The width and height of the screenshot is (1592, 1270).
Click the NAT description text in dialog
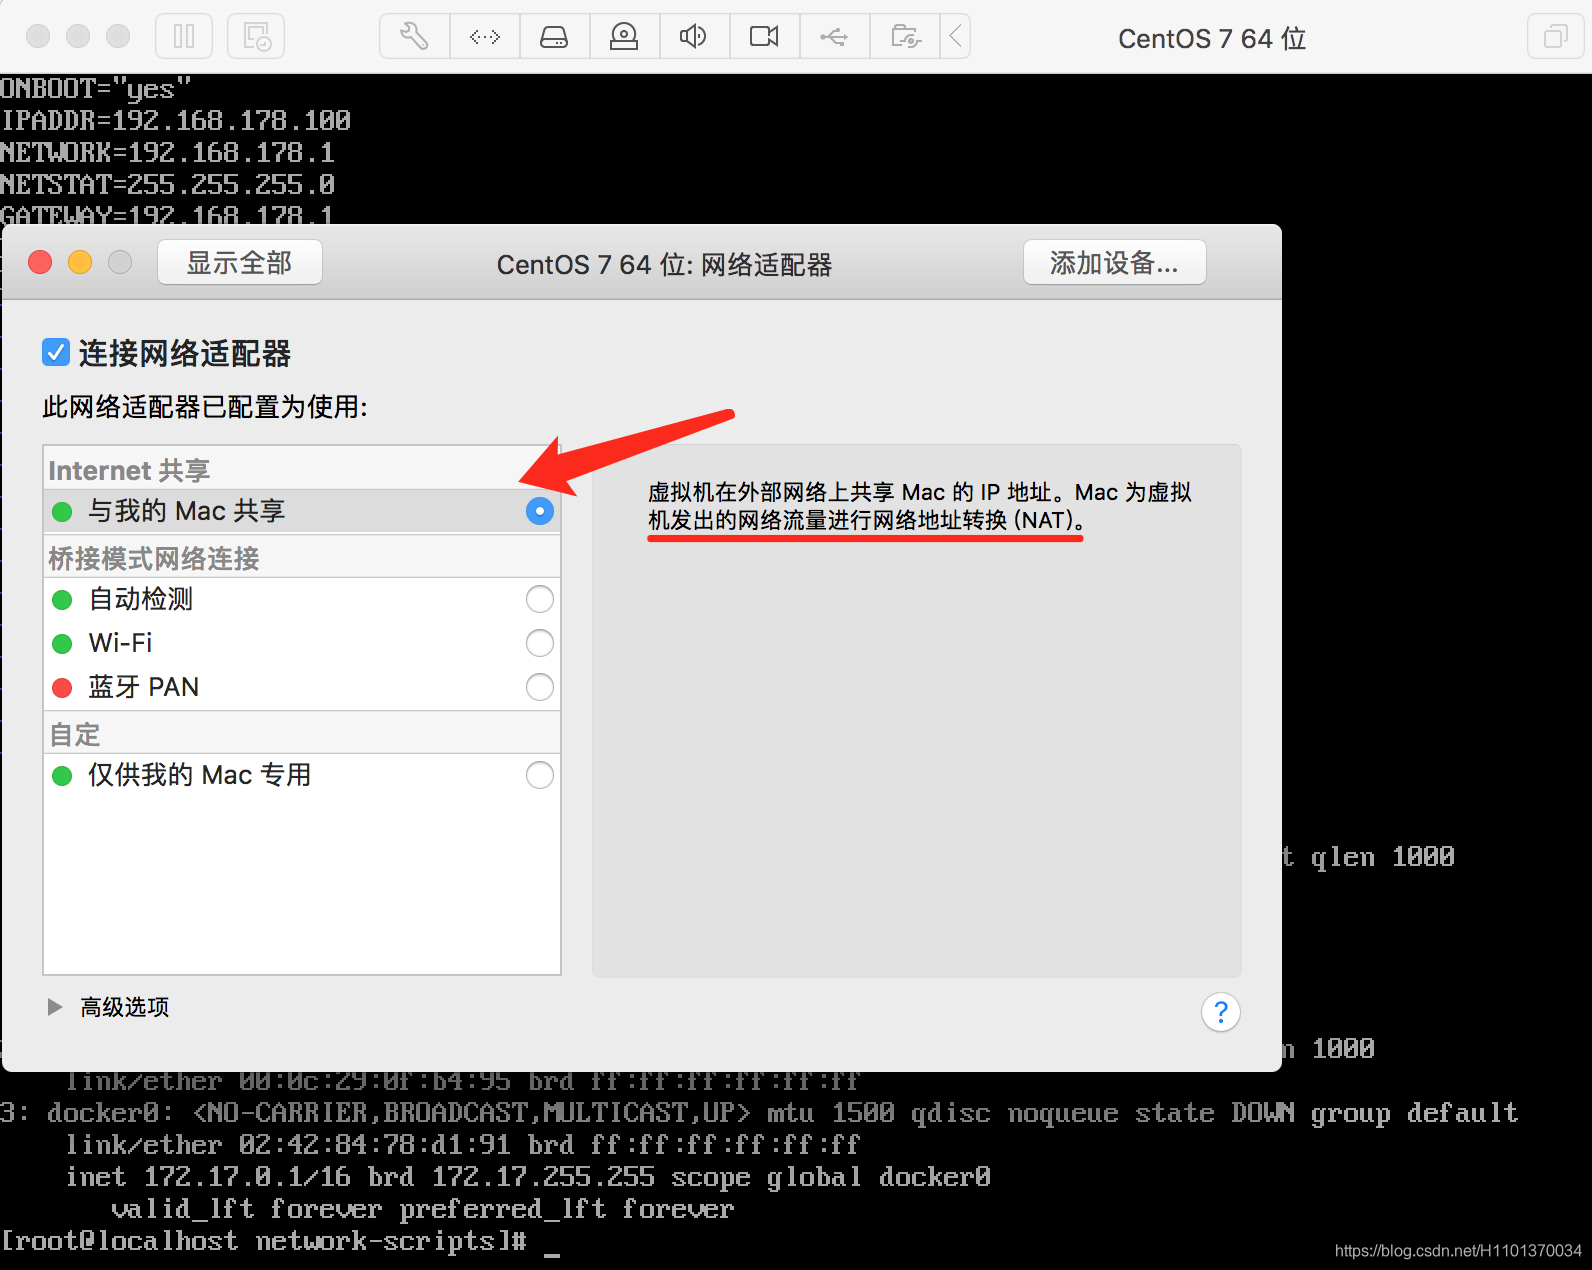919,506
